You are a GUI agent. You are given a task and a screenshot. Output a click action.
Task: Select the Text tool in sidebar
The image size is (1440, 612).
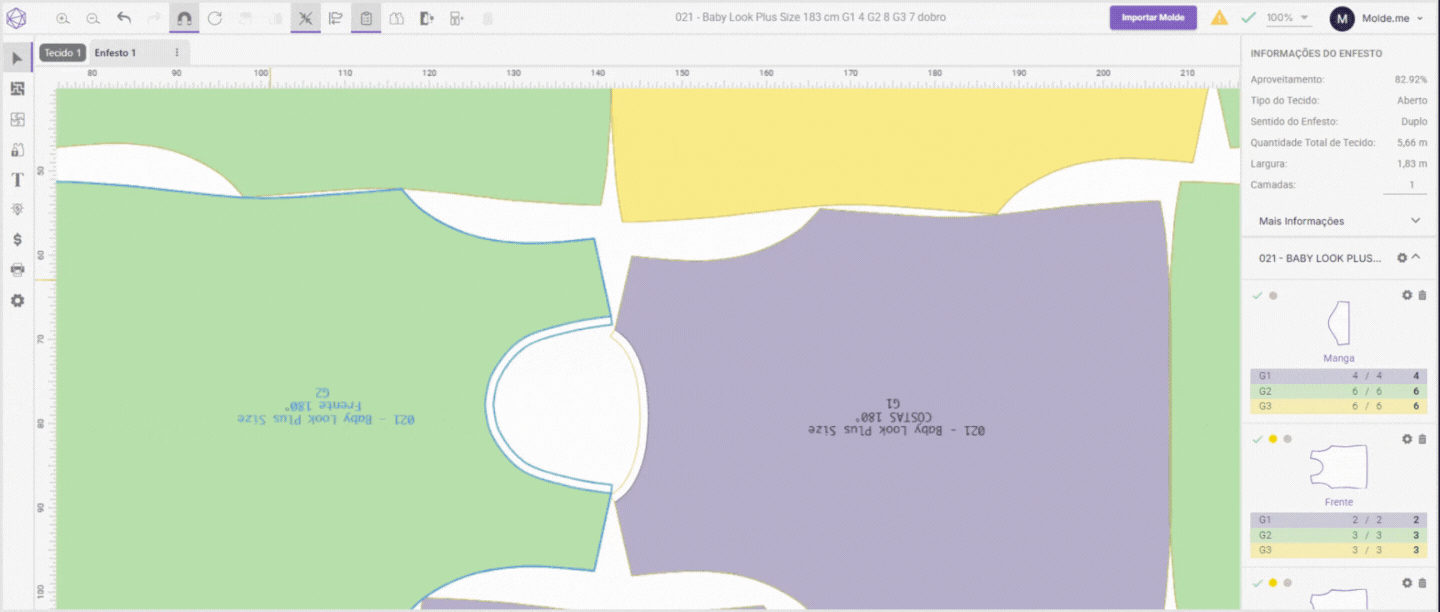[17, 180]
